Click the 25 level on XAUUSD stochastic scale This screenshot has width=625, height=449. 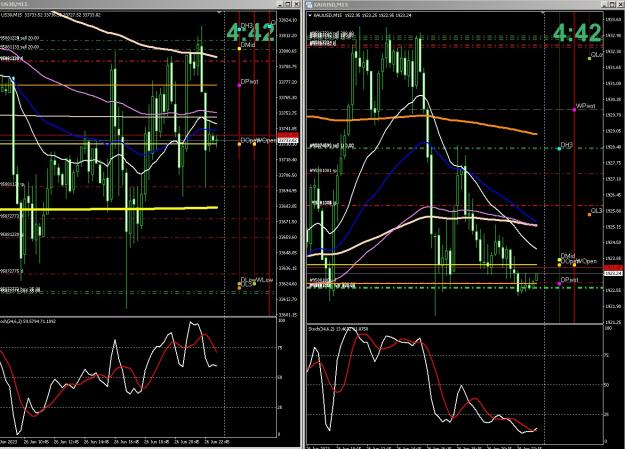pyautogui.click(x=607, y=415)
